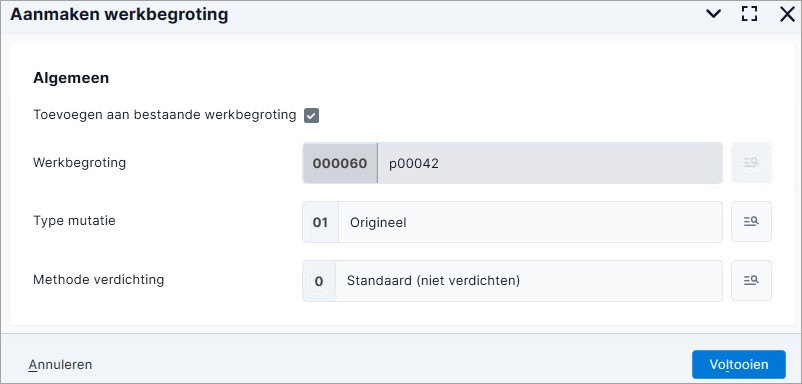Focus the Type mutatie code field 01
This screenshot has width=802, height=384.
[320, 222]
